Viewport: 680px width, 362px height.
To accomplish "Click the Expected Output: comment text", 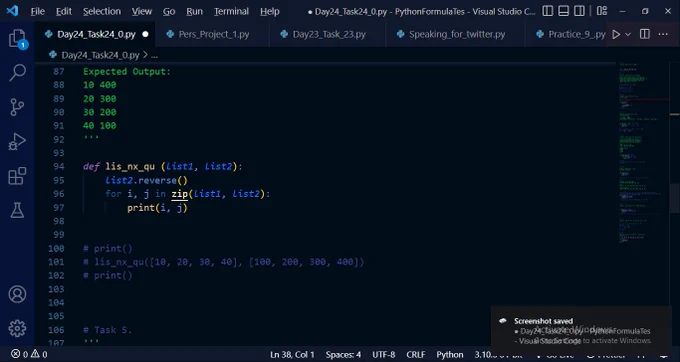I will [127, 72].
